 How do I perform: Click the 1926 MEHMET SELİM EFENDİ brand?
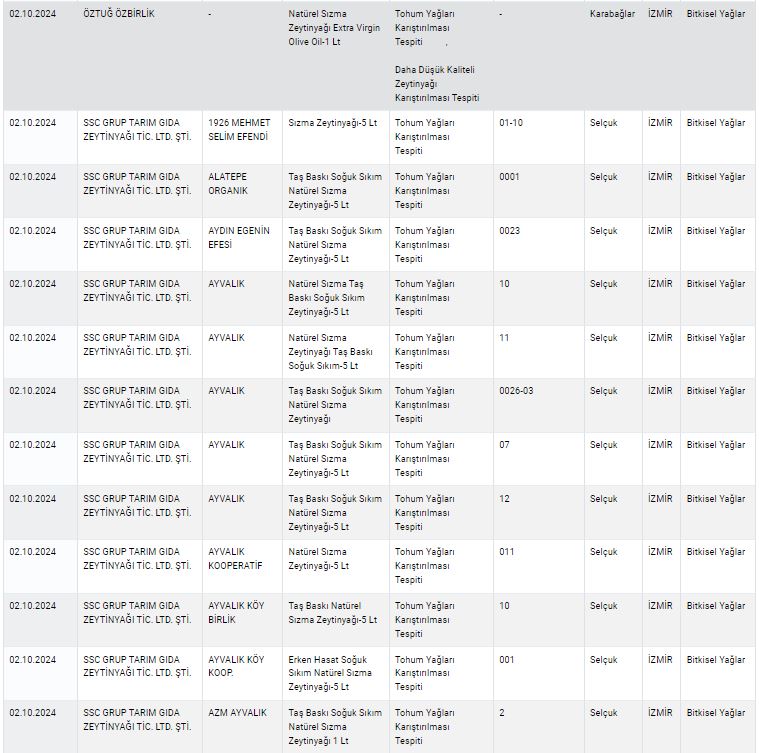tap(239, 129)
